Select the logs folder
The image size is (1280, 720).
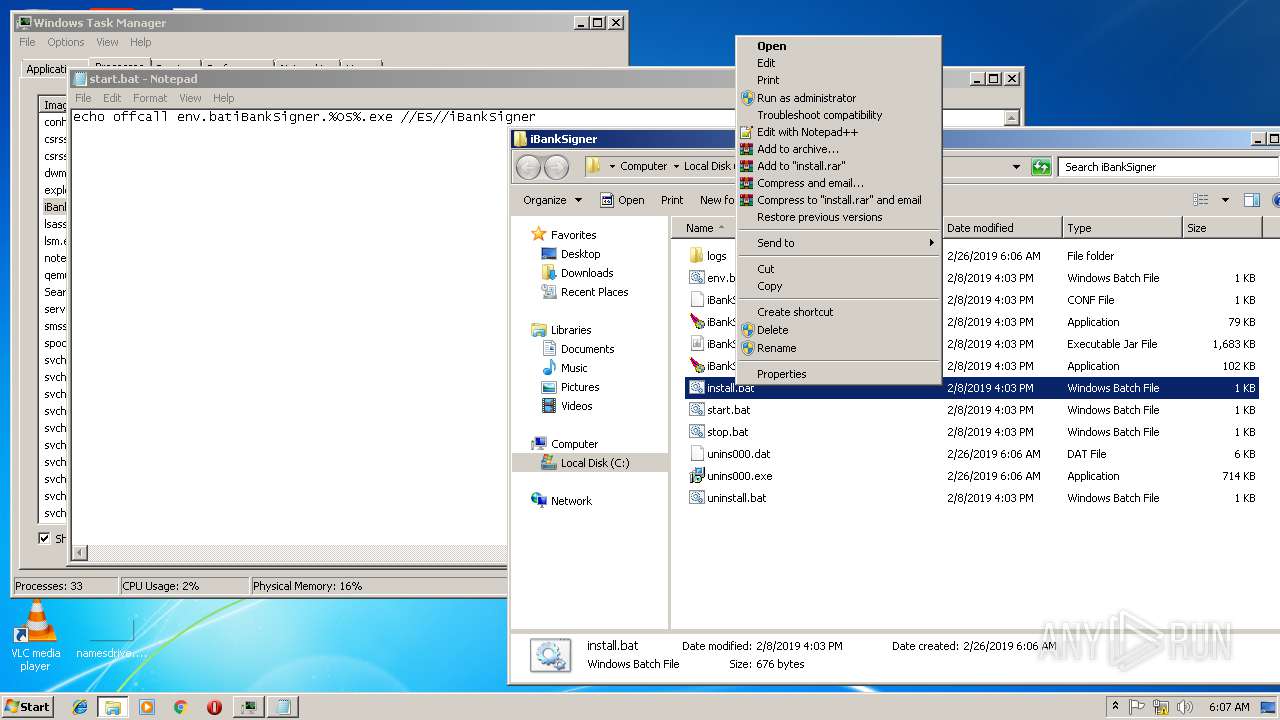pyautogui.click(x=717, y=256)
